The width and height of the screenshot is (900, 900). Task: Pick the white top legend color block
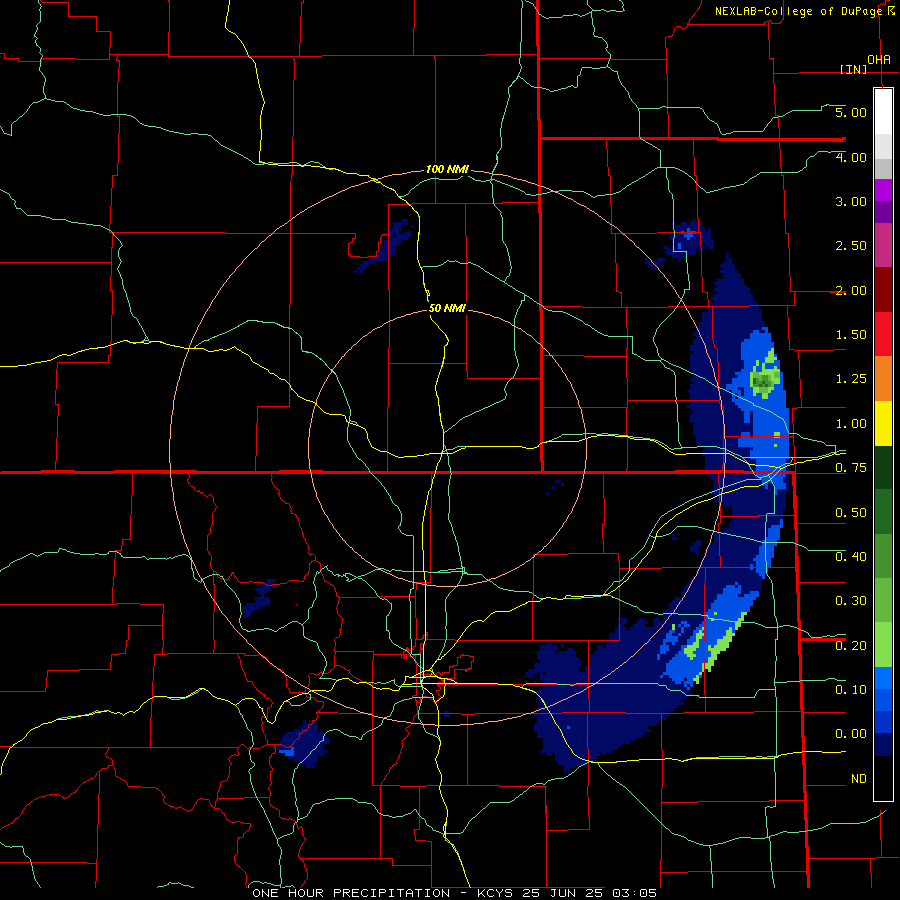(883, 112)
